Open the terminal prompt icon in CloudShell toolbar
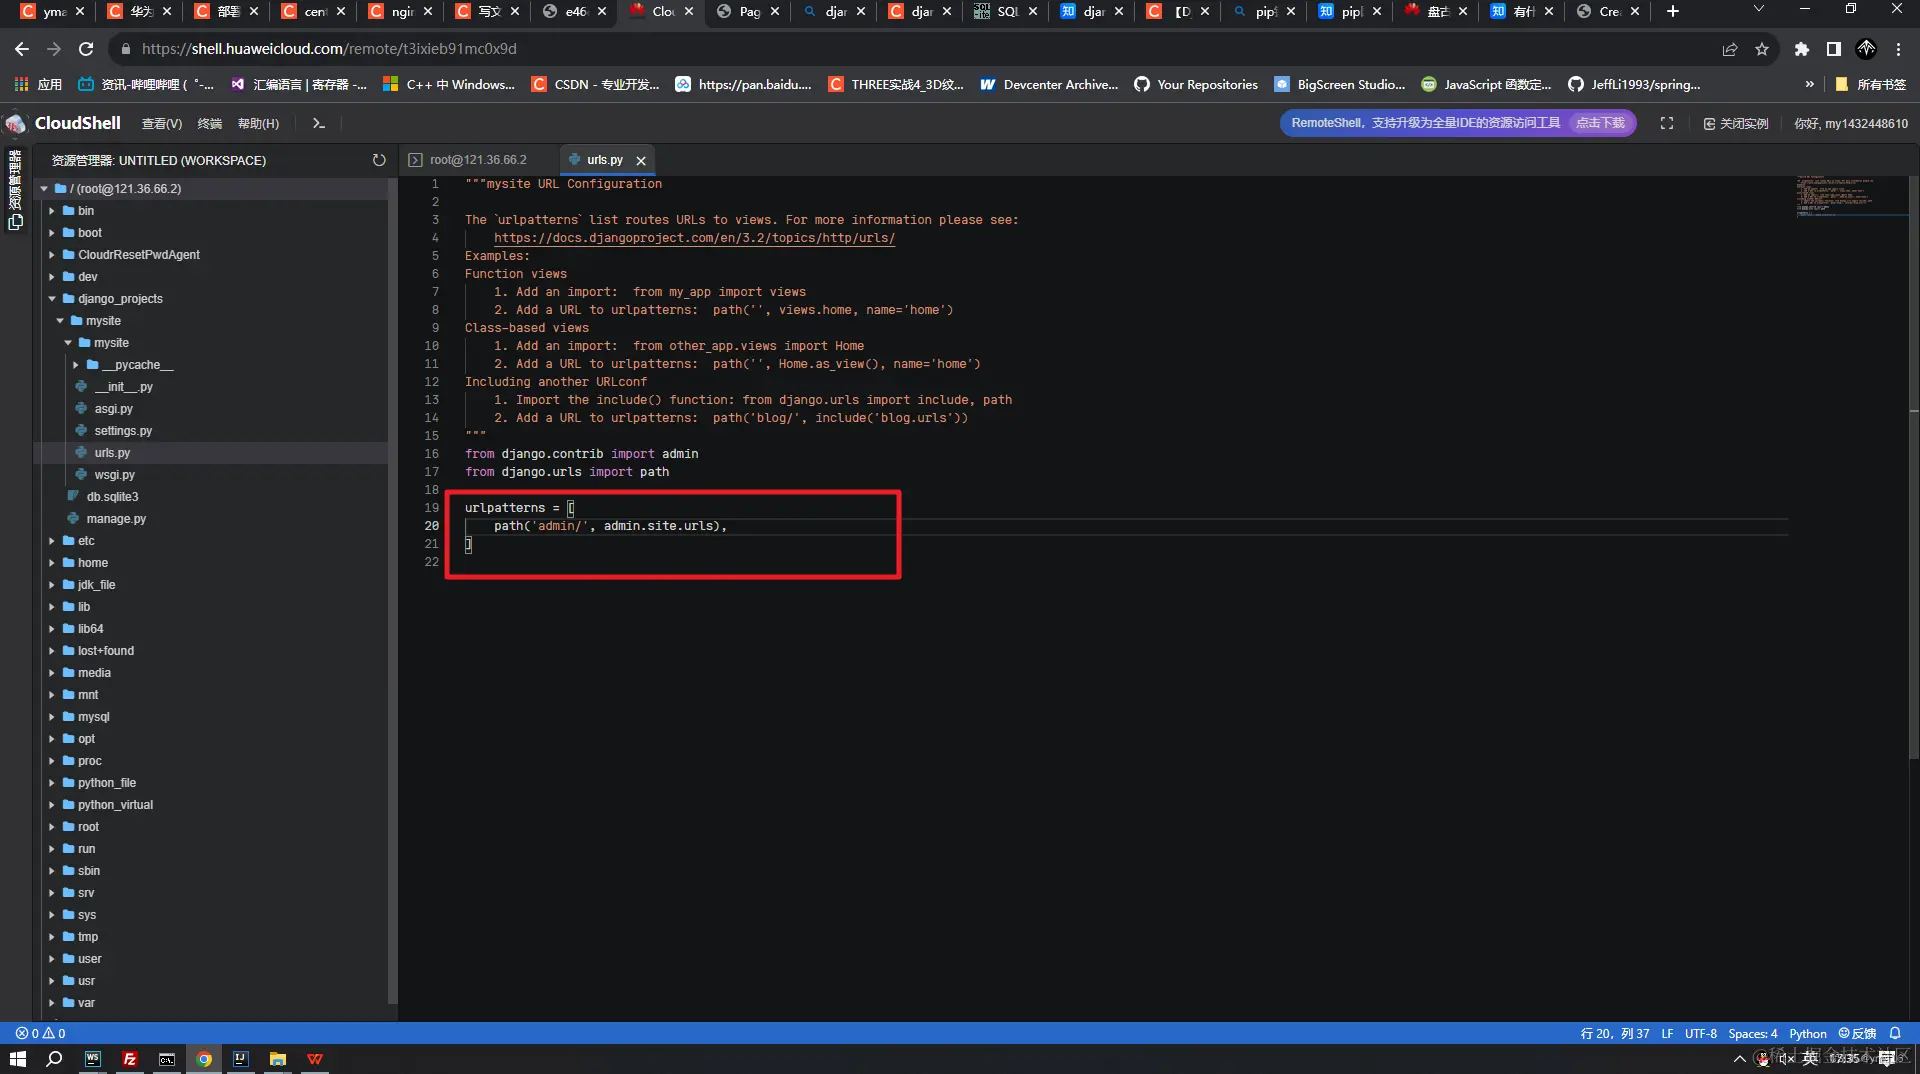 pyautogui.click(x=319, y=123)
